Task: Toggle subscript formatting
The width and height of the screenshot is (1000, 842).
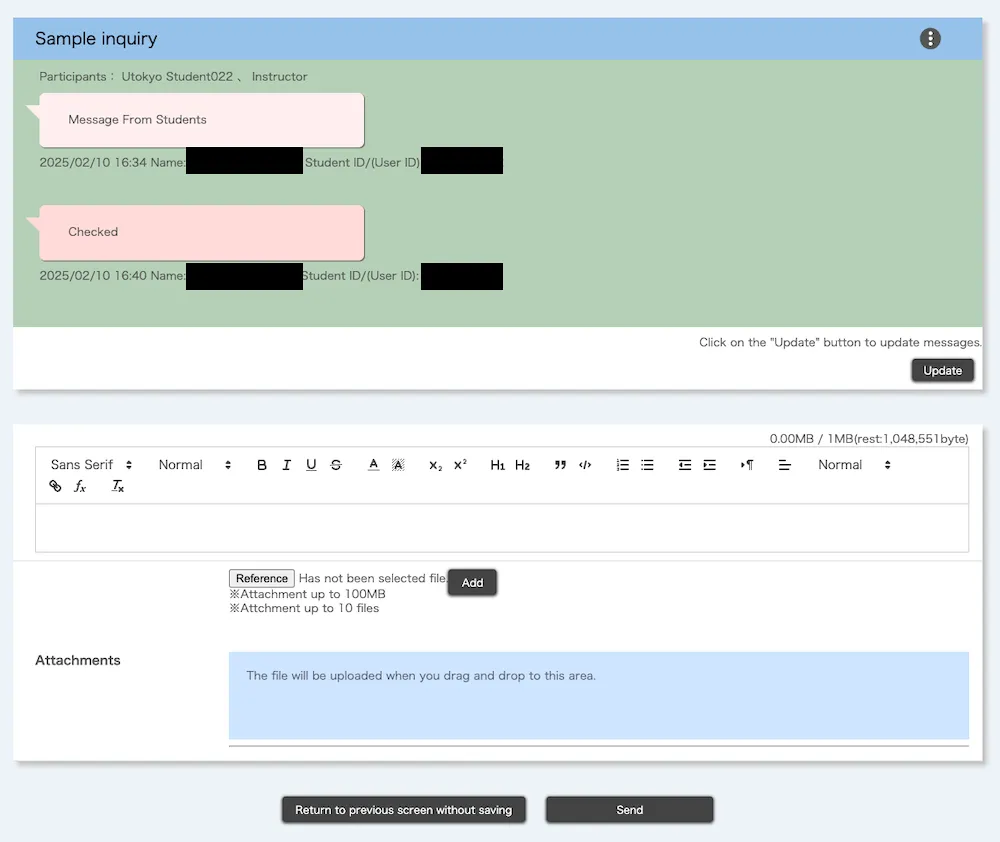Action: tap(435, 465)
